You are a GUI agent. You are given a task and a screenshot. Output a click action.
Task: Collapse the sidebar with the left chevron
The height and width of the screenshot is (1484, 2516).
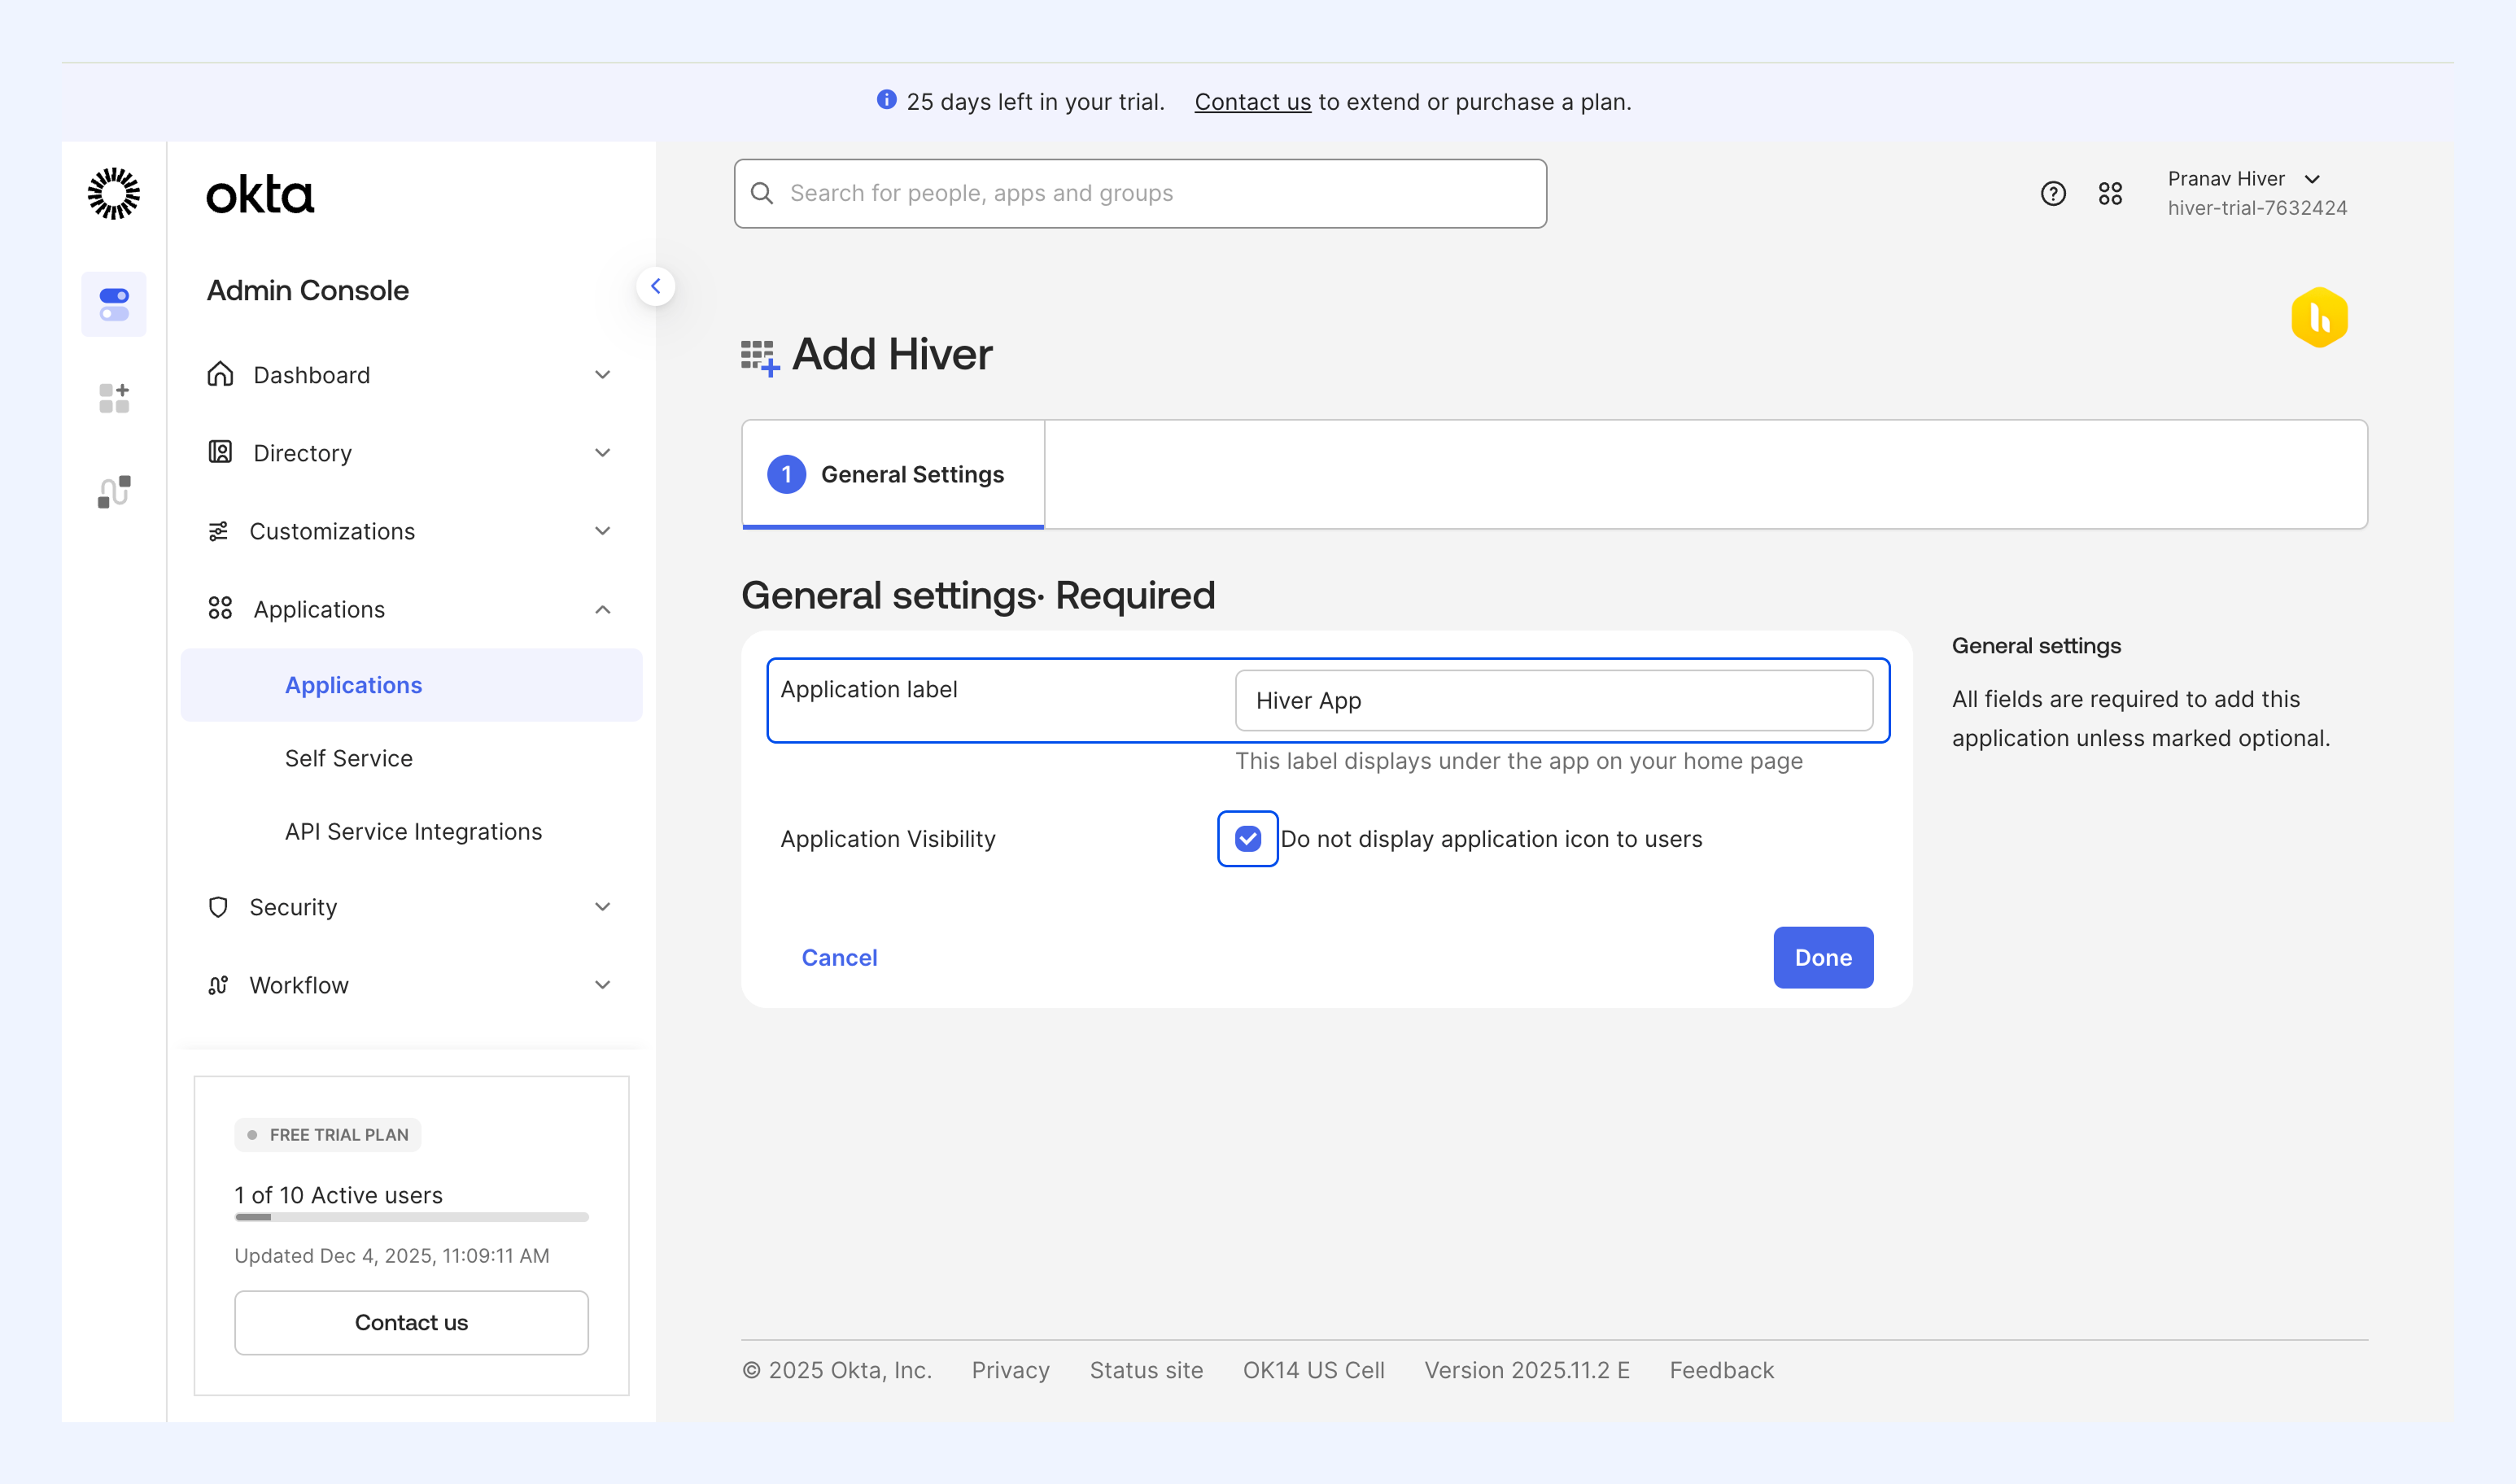click(656, 287)
